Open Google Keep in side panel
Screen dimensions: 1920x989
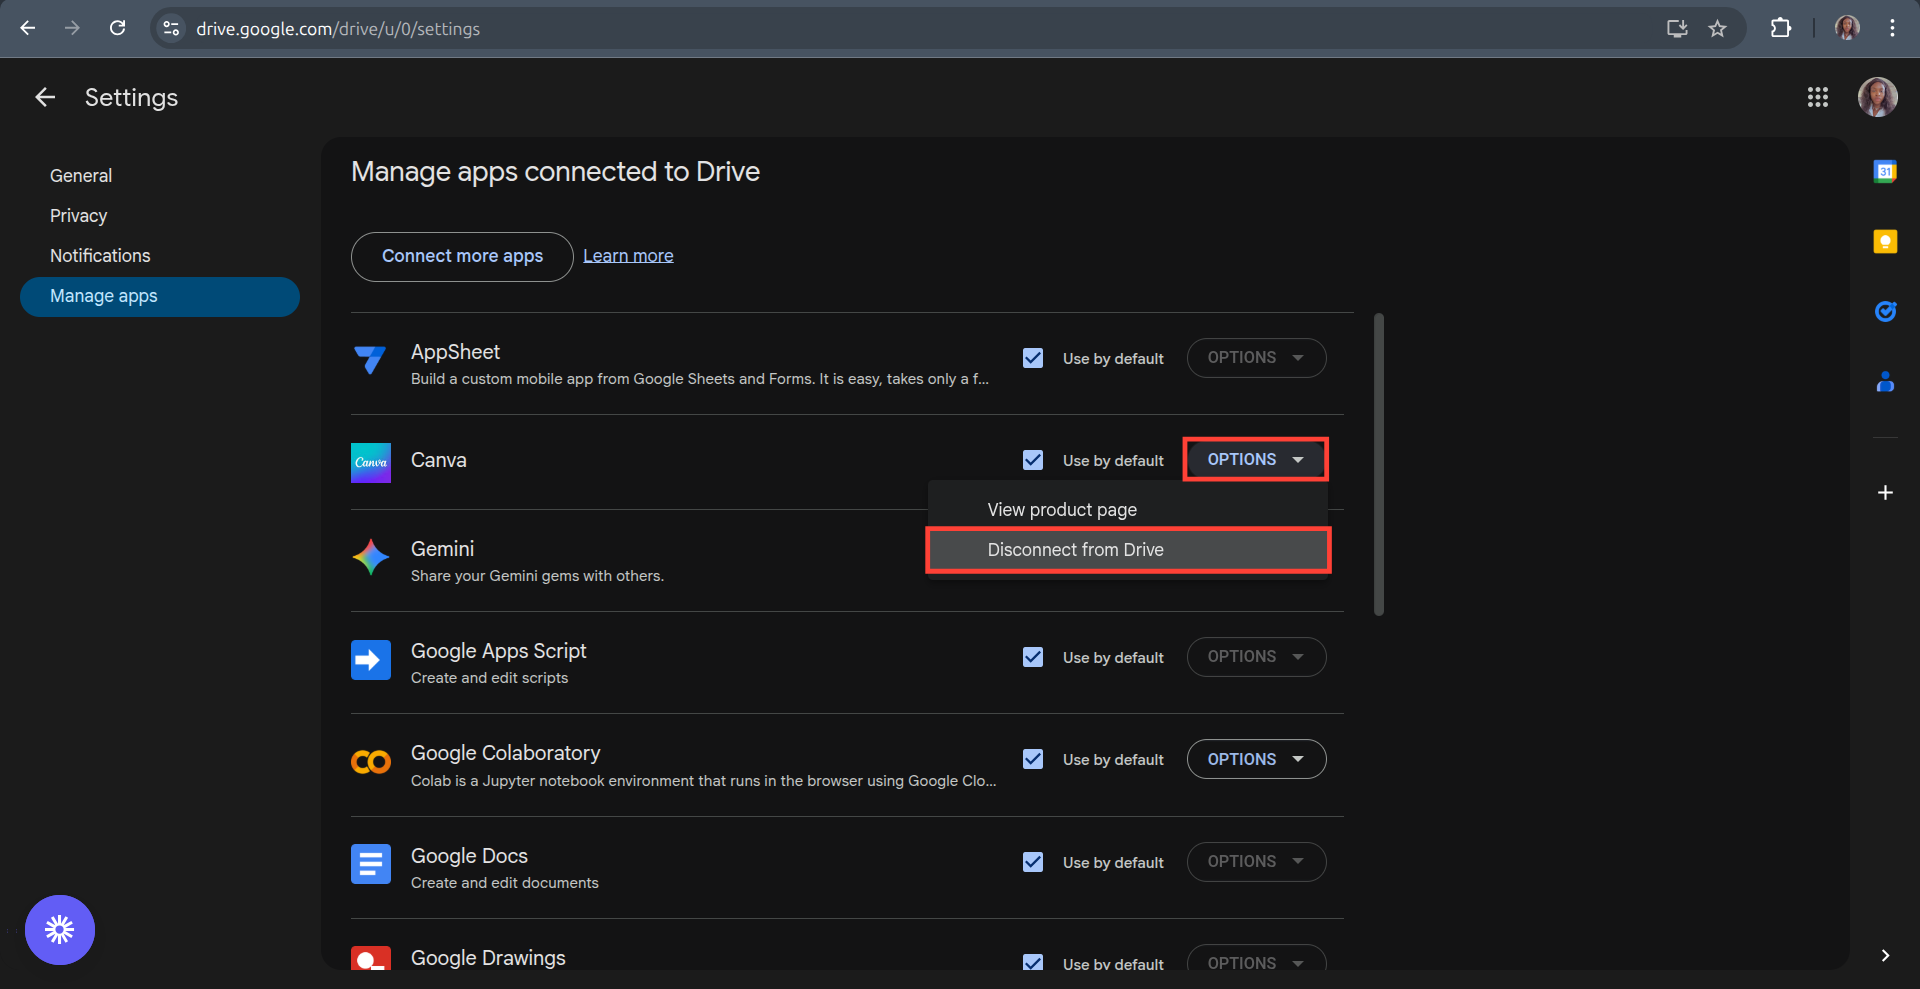tap(1885, 242)
